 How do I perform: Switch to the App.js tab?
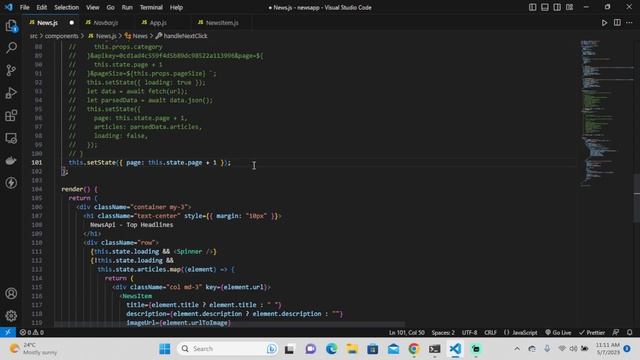coord(158,23)
